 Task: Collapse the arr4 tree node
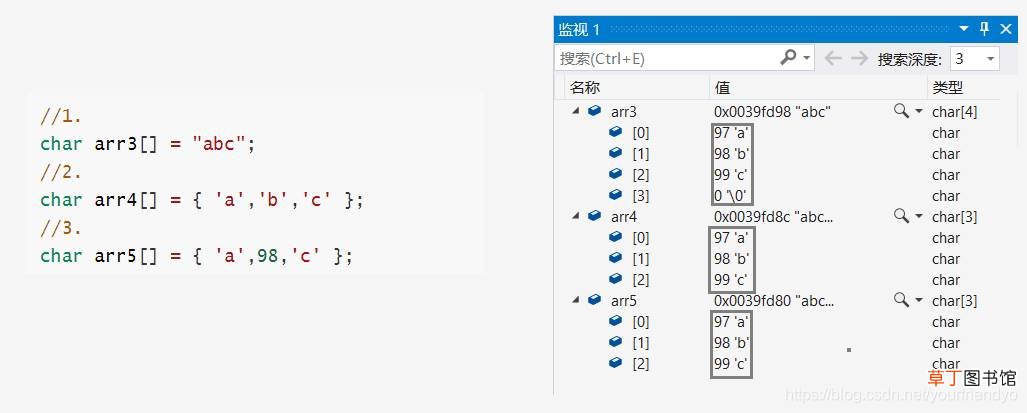[576, 216]
